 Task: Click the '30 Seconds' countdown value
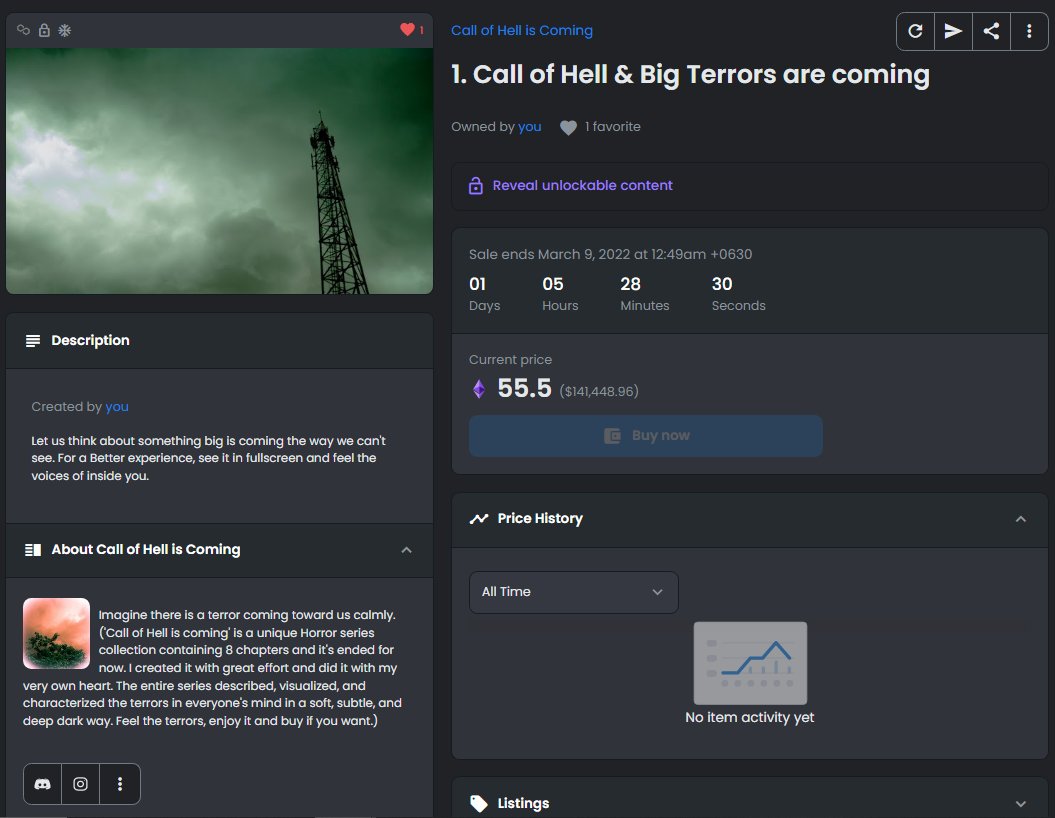tap(738, 294)
